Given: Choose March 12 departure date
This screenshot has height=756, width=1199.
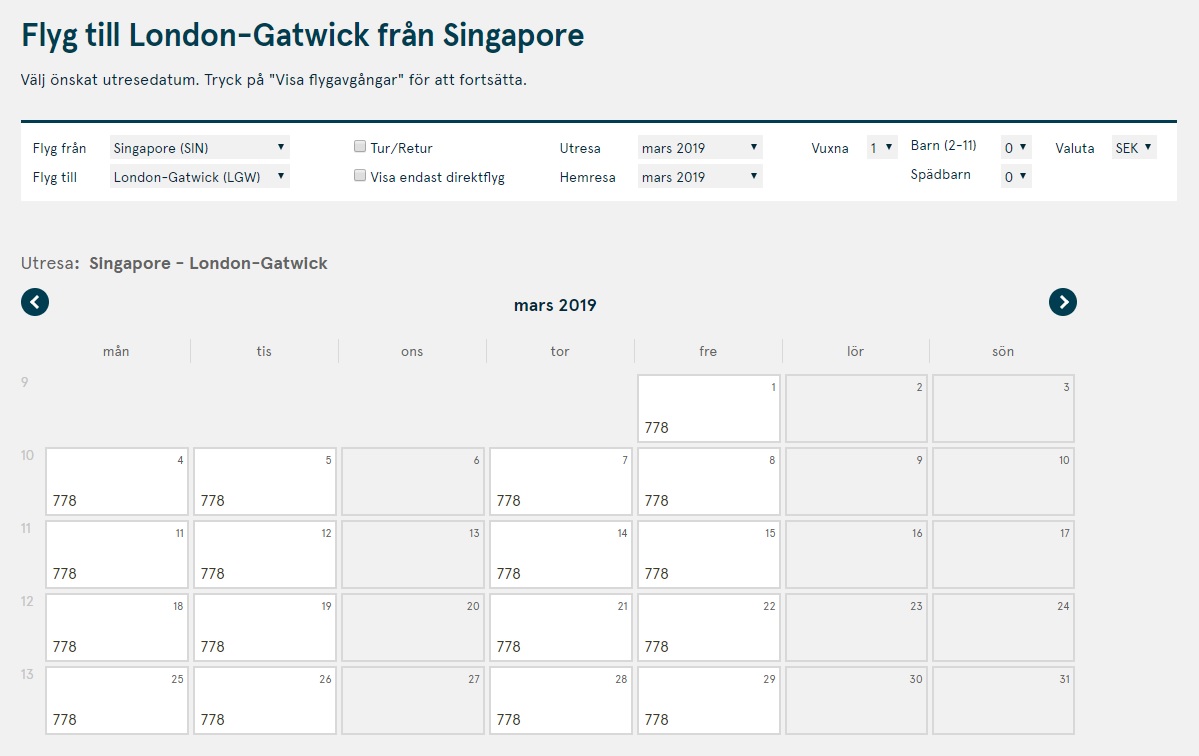Looking at the screenshot, I should pos(265,554).
